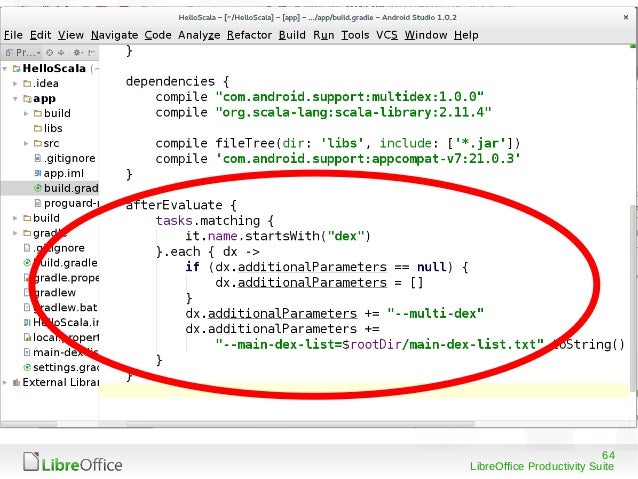638x479 pixels.
Task: Click the editor vertical scrollbar
Action: coord(632,297)
